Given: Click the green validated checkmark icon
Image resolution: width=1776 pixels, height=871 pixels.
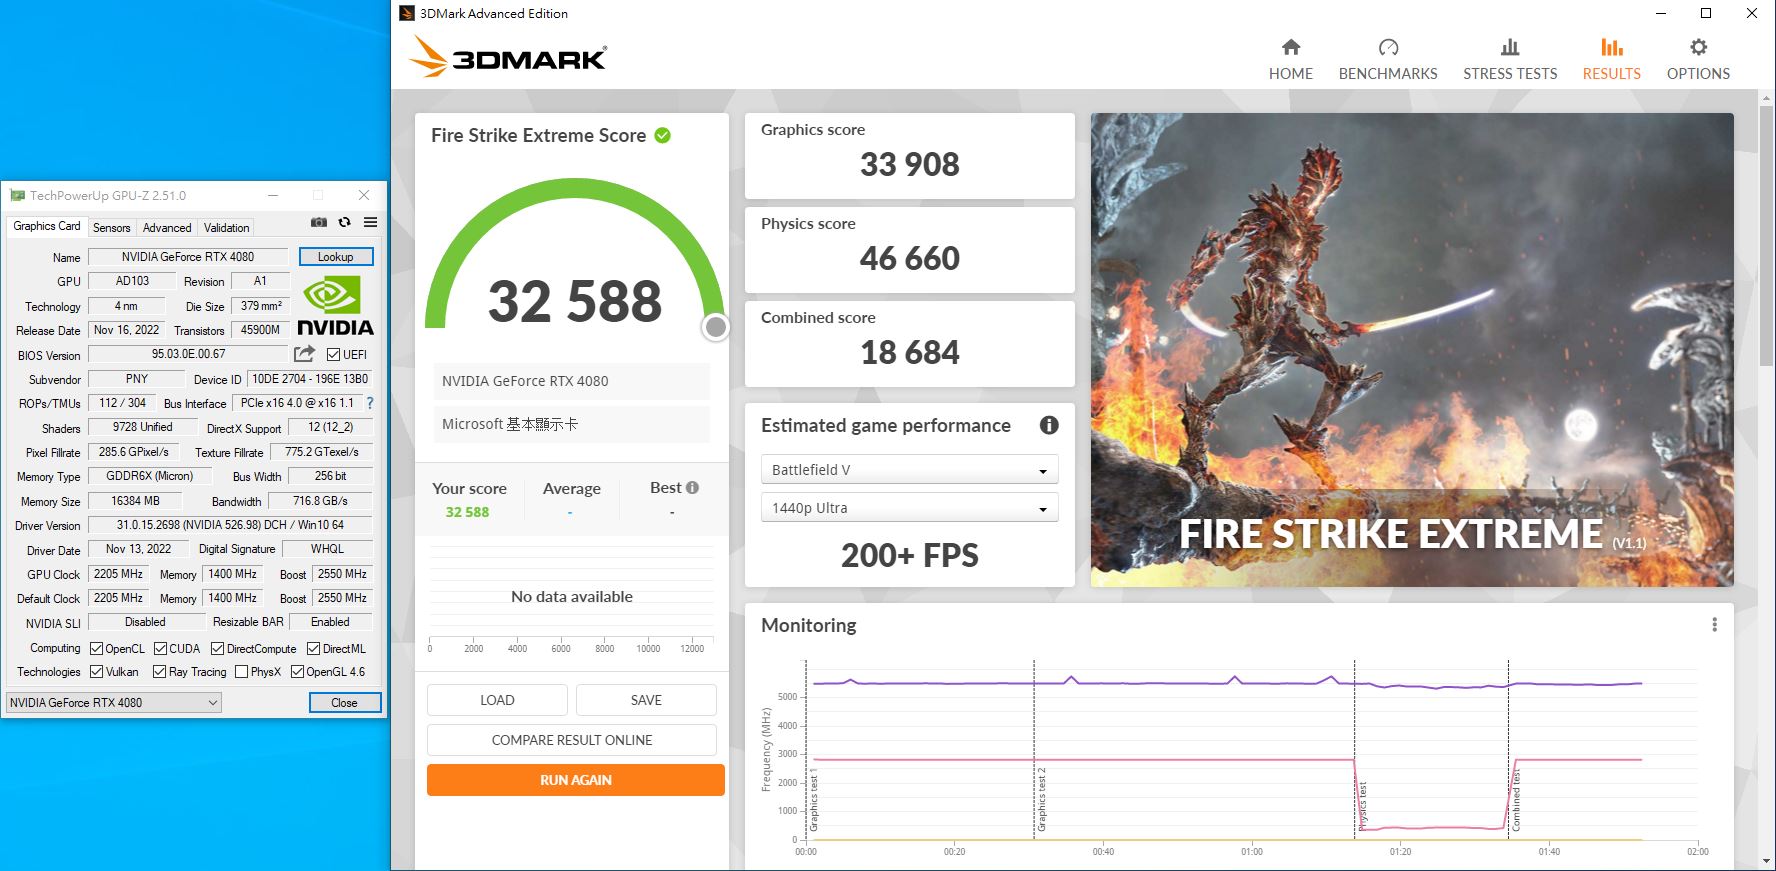Looking at the screenshot, I should coord(662,135).
